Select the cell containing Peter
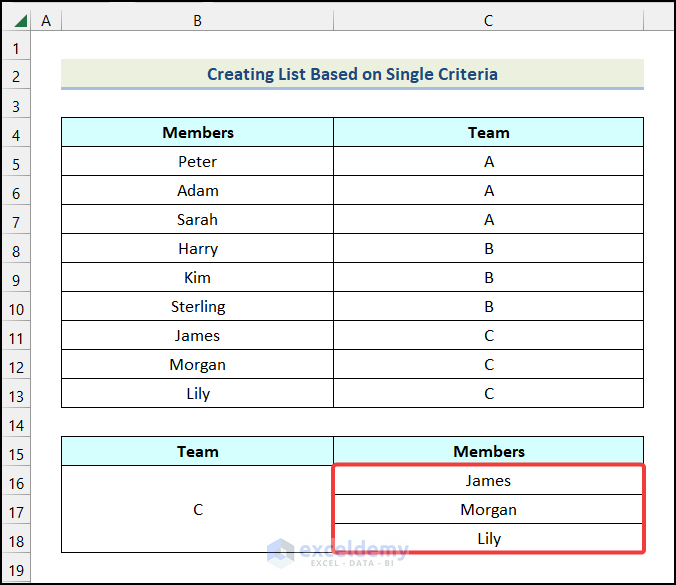The height and width of the screenshot is (585, 676). (x=198, y=161)
